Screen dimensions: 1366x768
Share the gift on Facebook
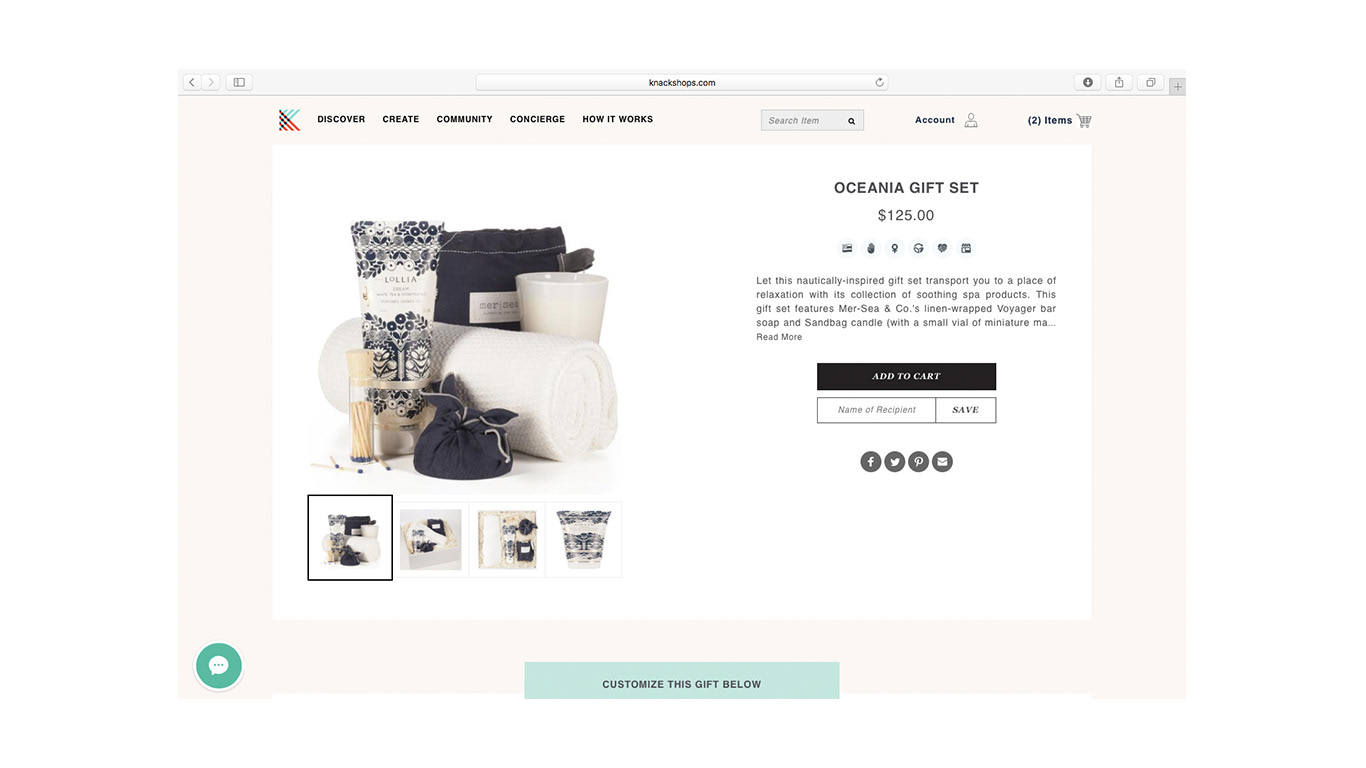pyautogui.click(x=871, y=461)
